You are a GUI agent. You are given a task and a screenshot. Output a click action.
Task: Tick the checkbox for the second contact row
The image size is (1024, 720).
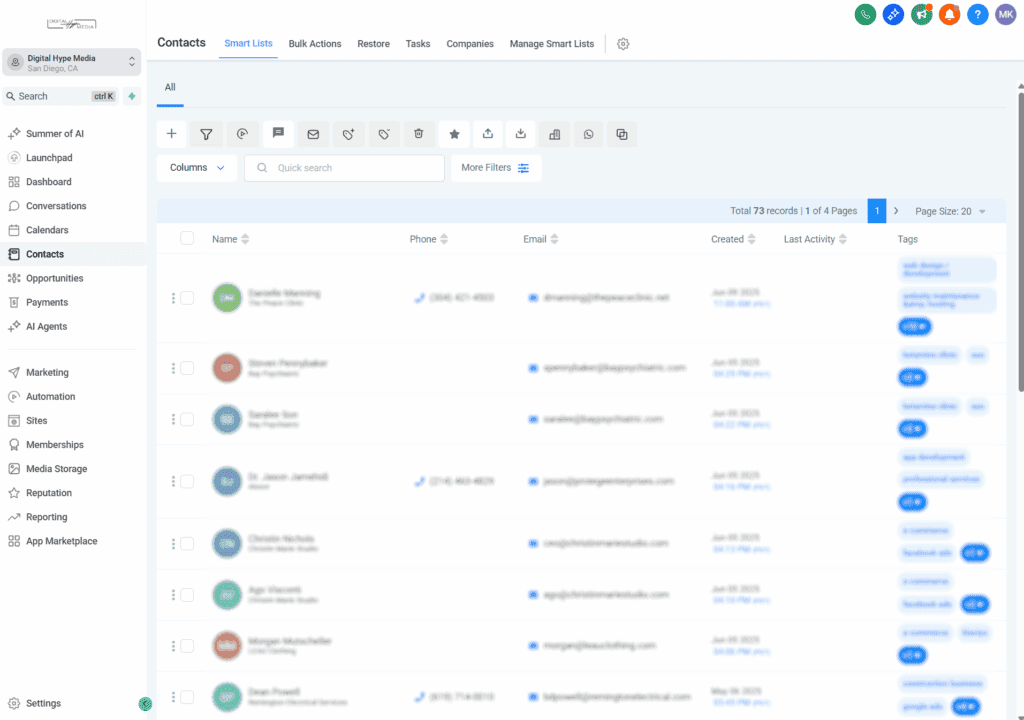(187, 368)
